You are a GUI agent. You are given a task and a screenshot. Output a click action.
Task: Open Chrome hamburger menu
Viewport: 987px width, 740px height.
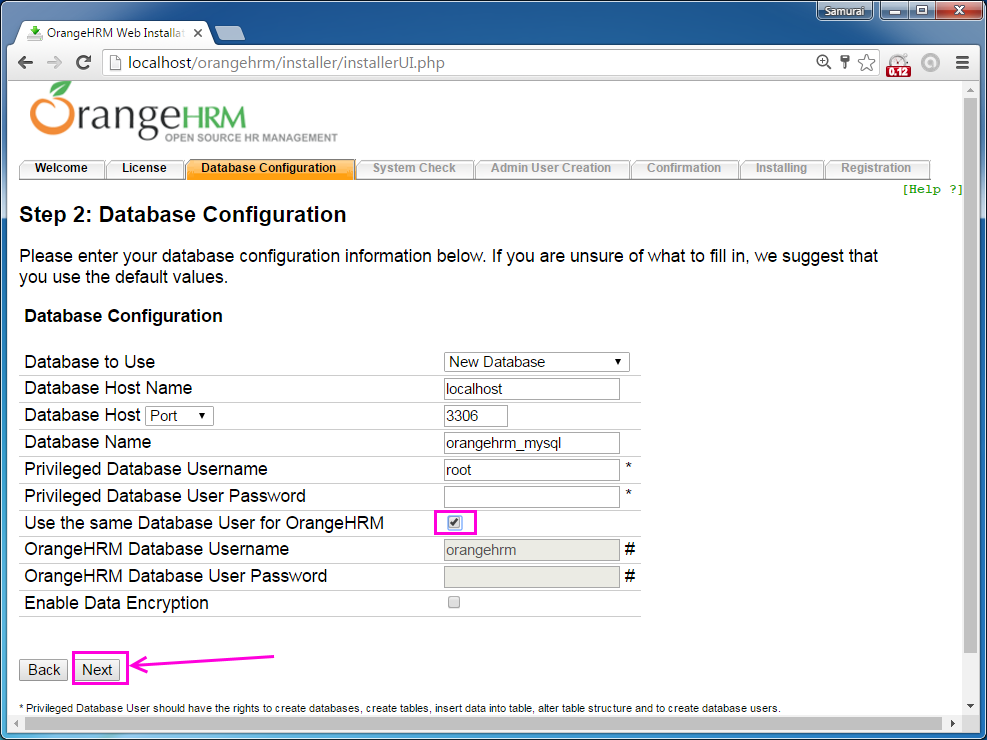[x=962, y=62]
